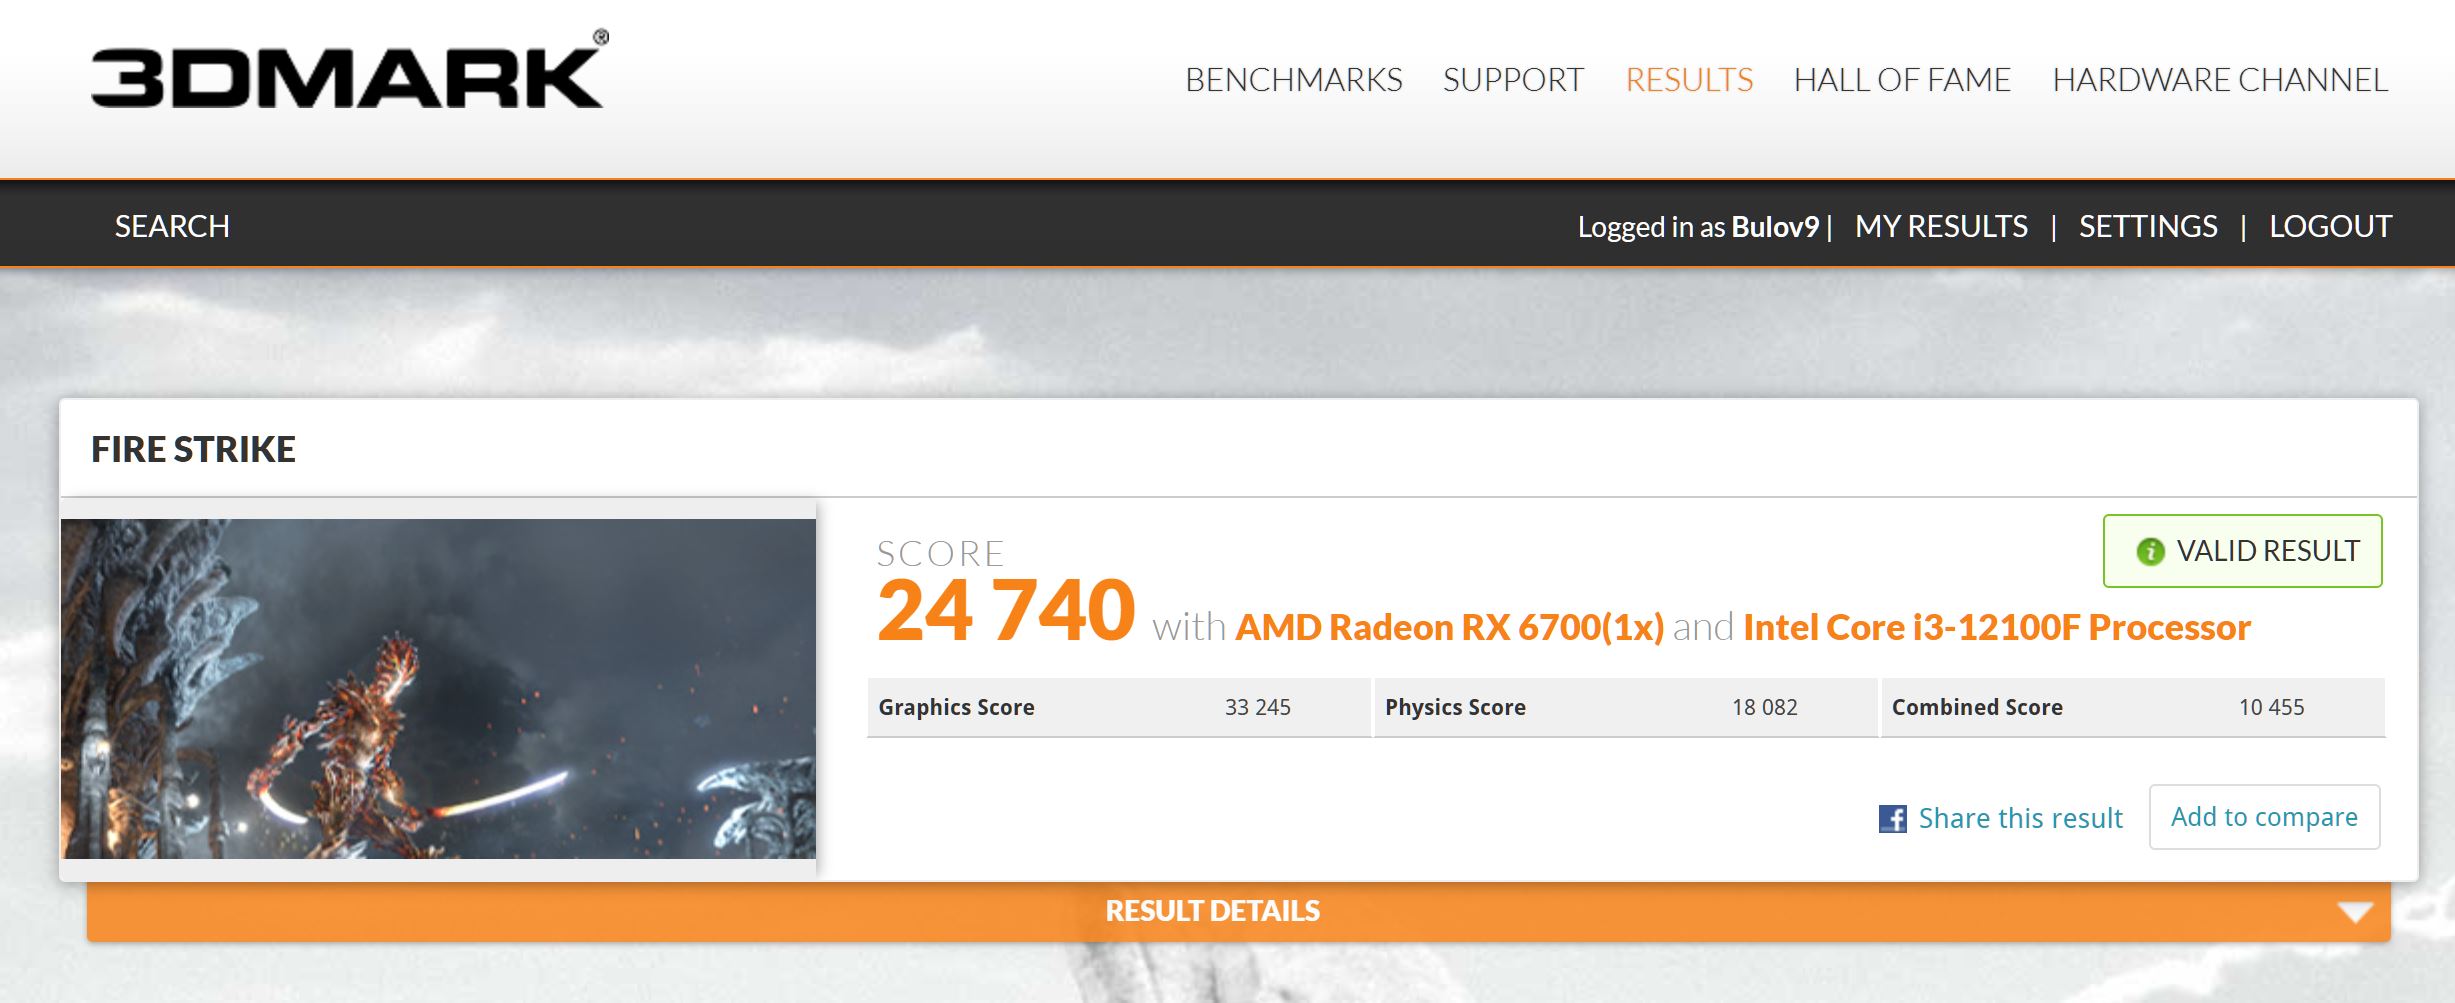The height and width of the screenshot is (1003, 2455).
Task: Open Hardware Channel page
Action: (2220, 80)
